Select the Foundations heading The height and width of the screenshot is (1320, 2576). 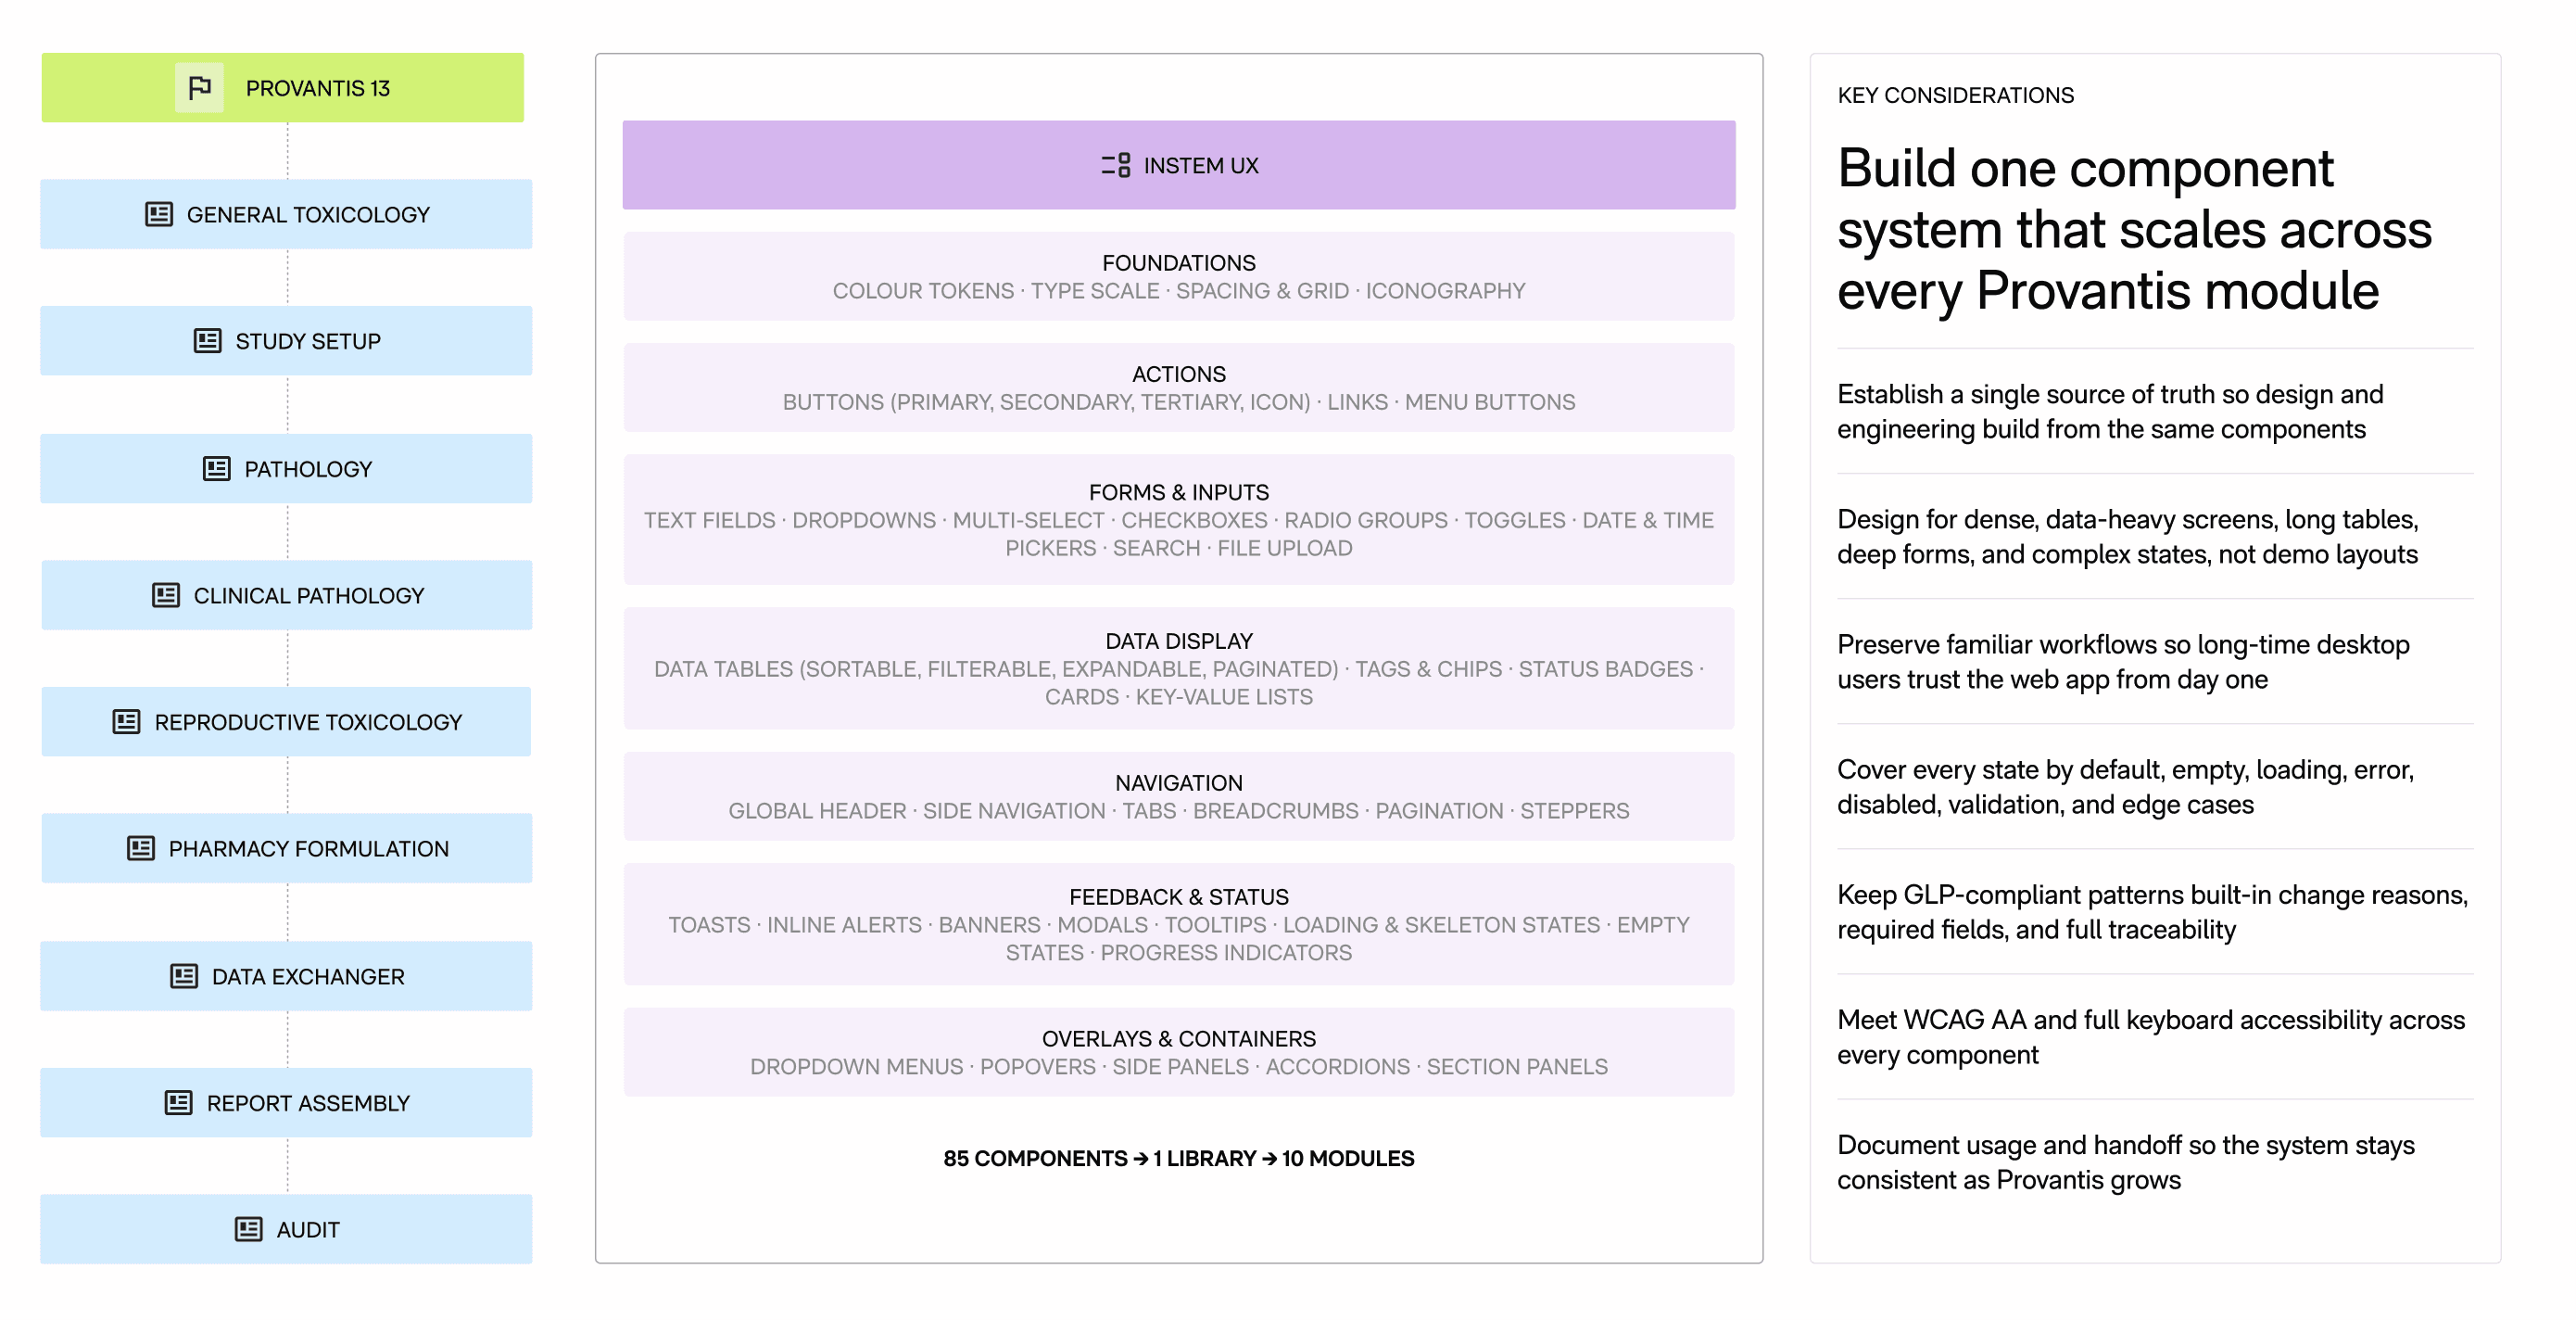coord(1179,263)
